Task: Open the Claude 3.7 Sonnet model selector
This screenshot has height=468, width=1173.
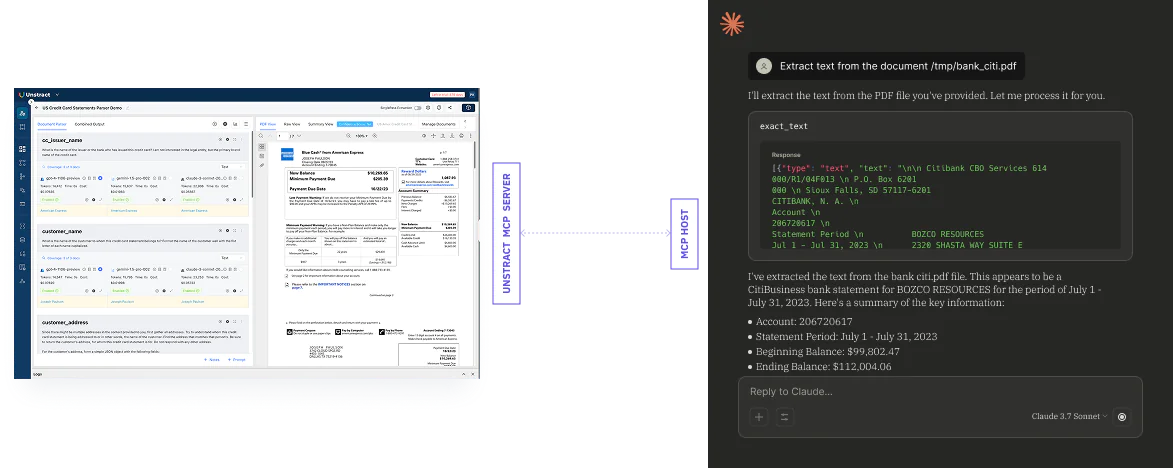Action: pyautogui.click(x=1069, y=416)
